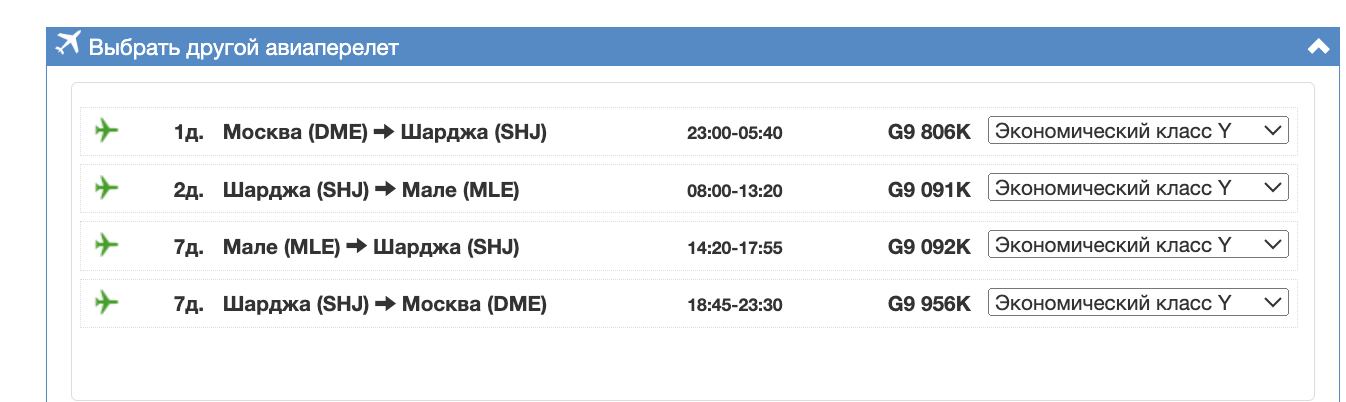The image size is (1346, 402).
Task: Click the green plane icon for Москва–Шарджа flight
Action: pyautogui.click(x=106, y=130)
